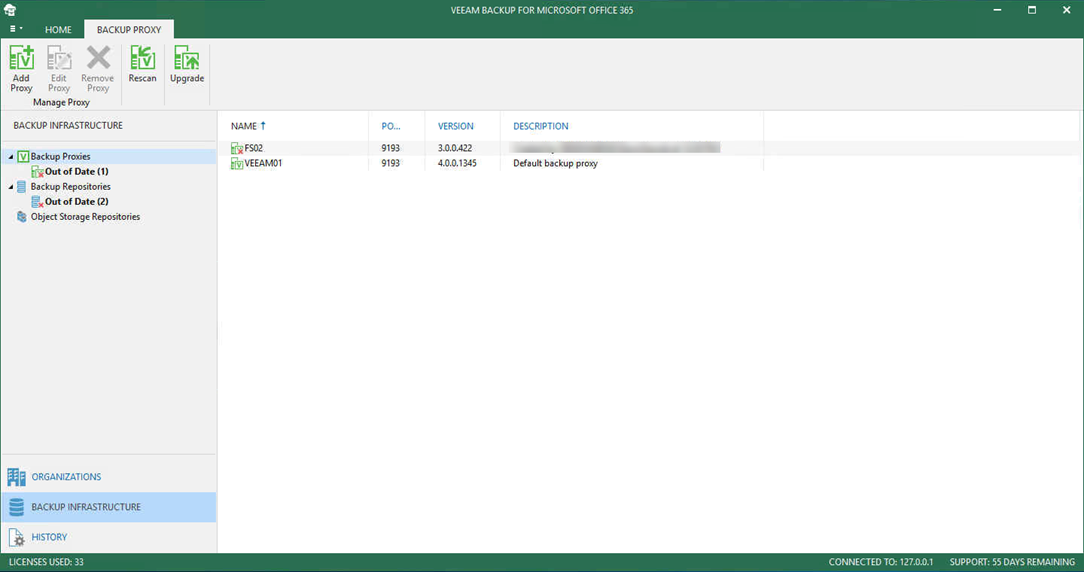Open the HISTORY view
1084x572 pixels.
tap(109, 537)
